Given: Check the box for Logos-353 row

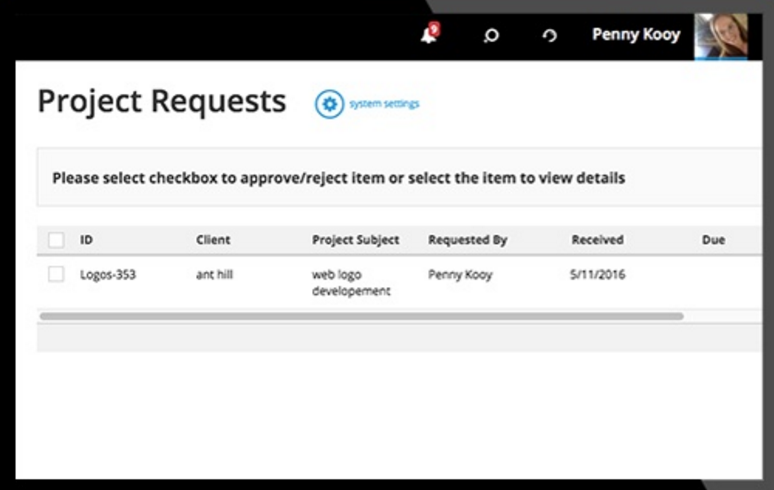Looking at the screenshot, I should tap(56, 274).
